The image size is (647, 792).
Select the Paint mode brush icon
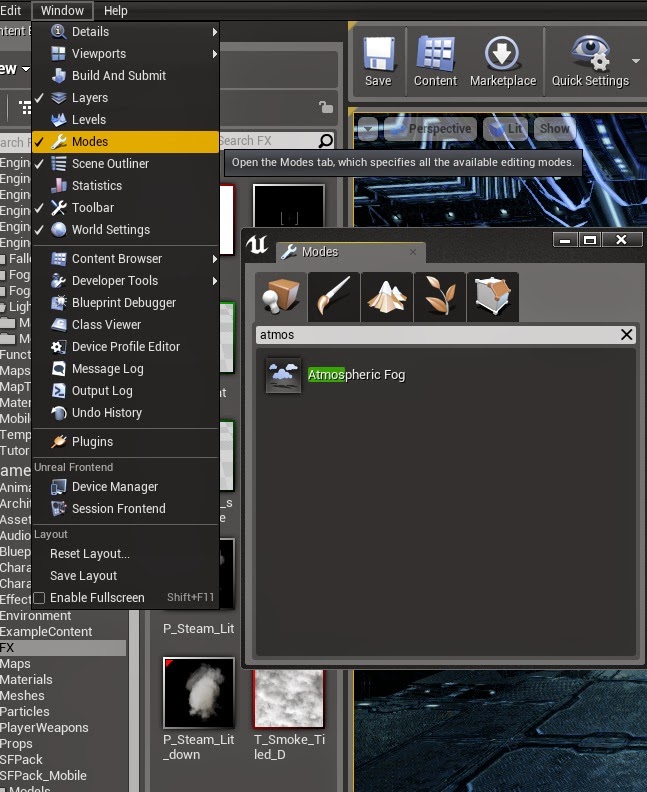click(x=334, y=297)
